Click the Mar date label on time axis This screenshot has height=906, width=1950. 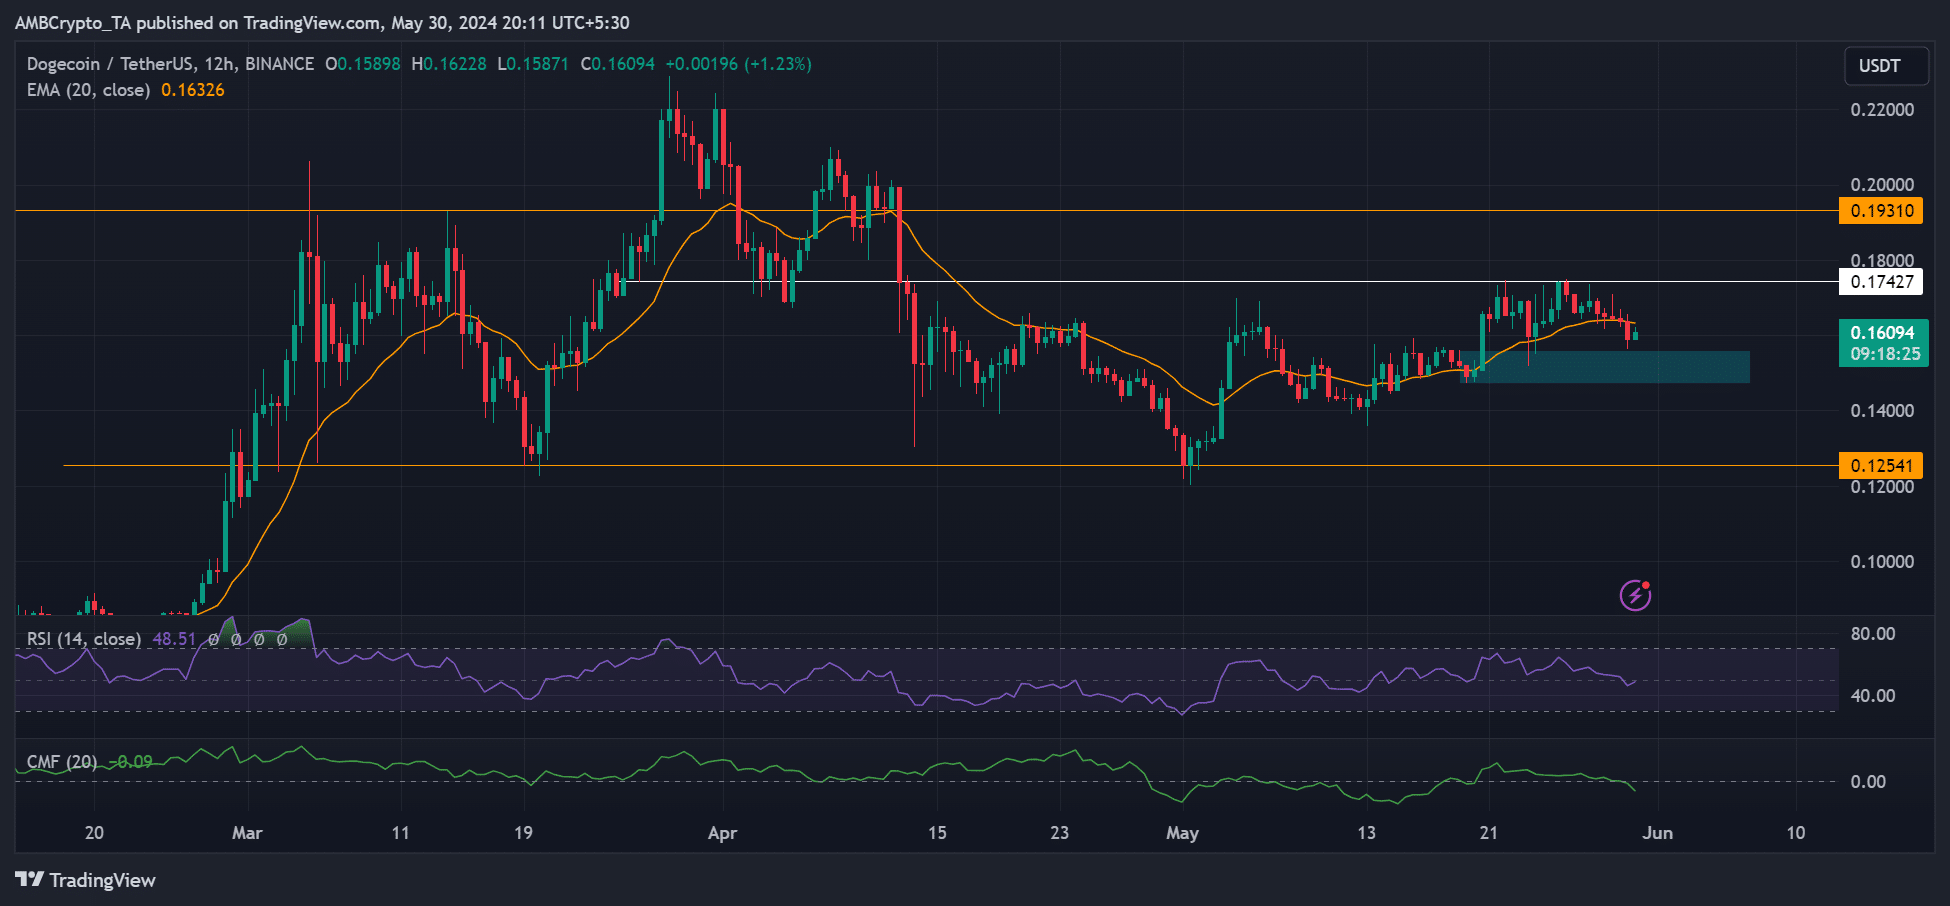[247, 833]
